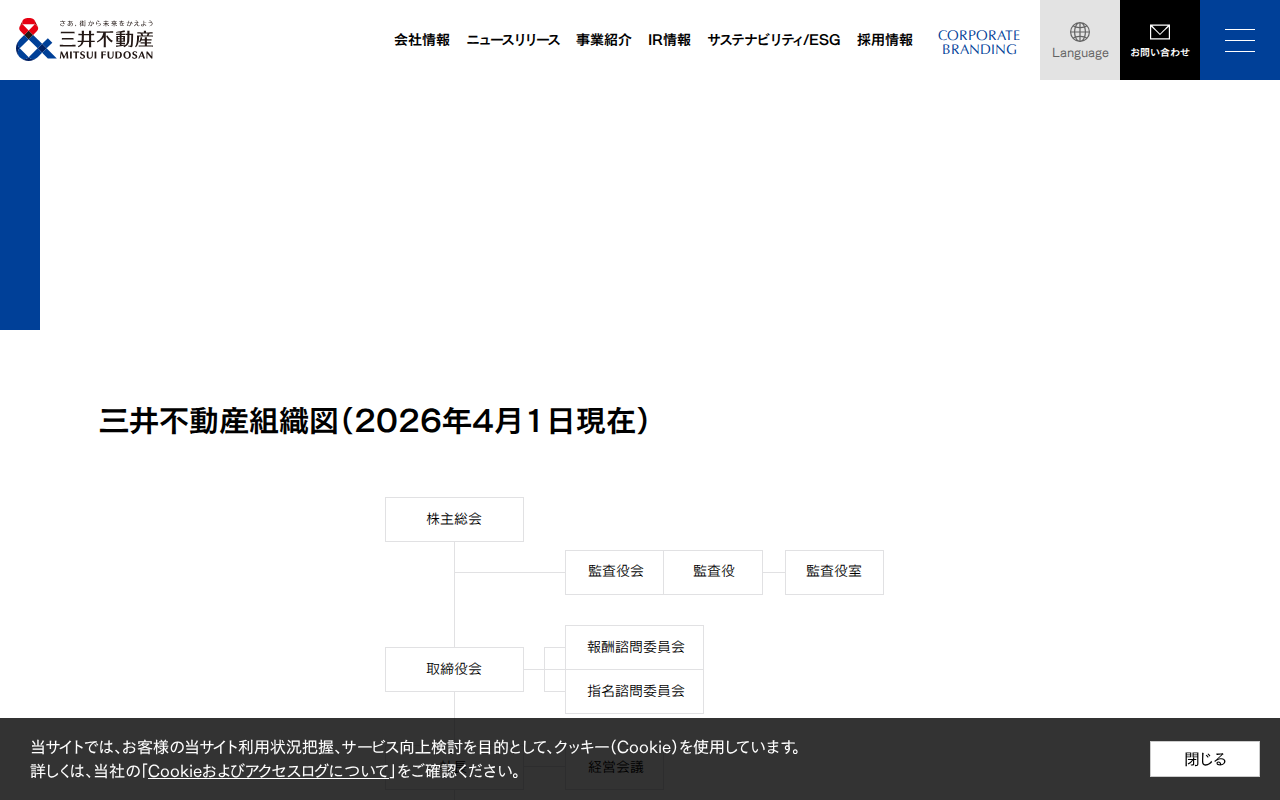Open the Language globe selector
1280x800 pixels.
click(x=1080, y=40)
